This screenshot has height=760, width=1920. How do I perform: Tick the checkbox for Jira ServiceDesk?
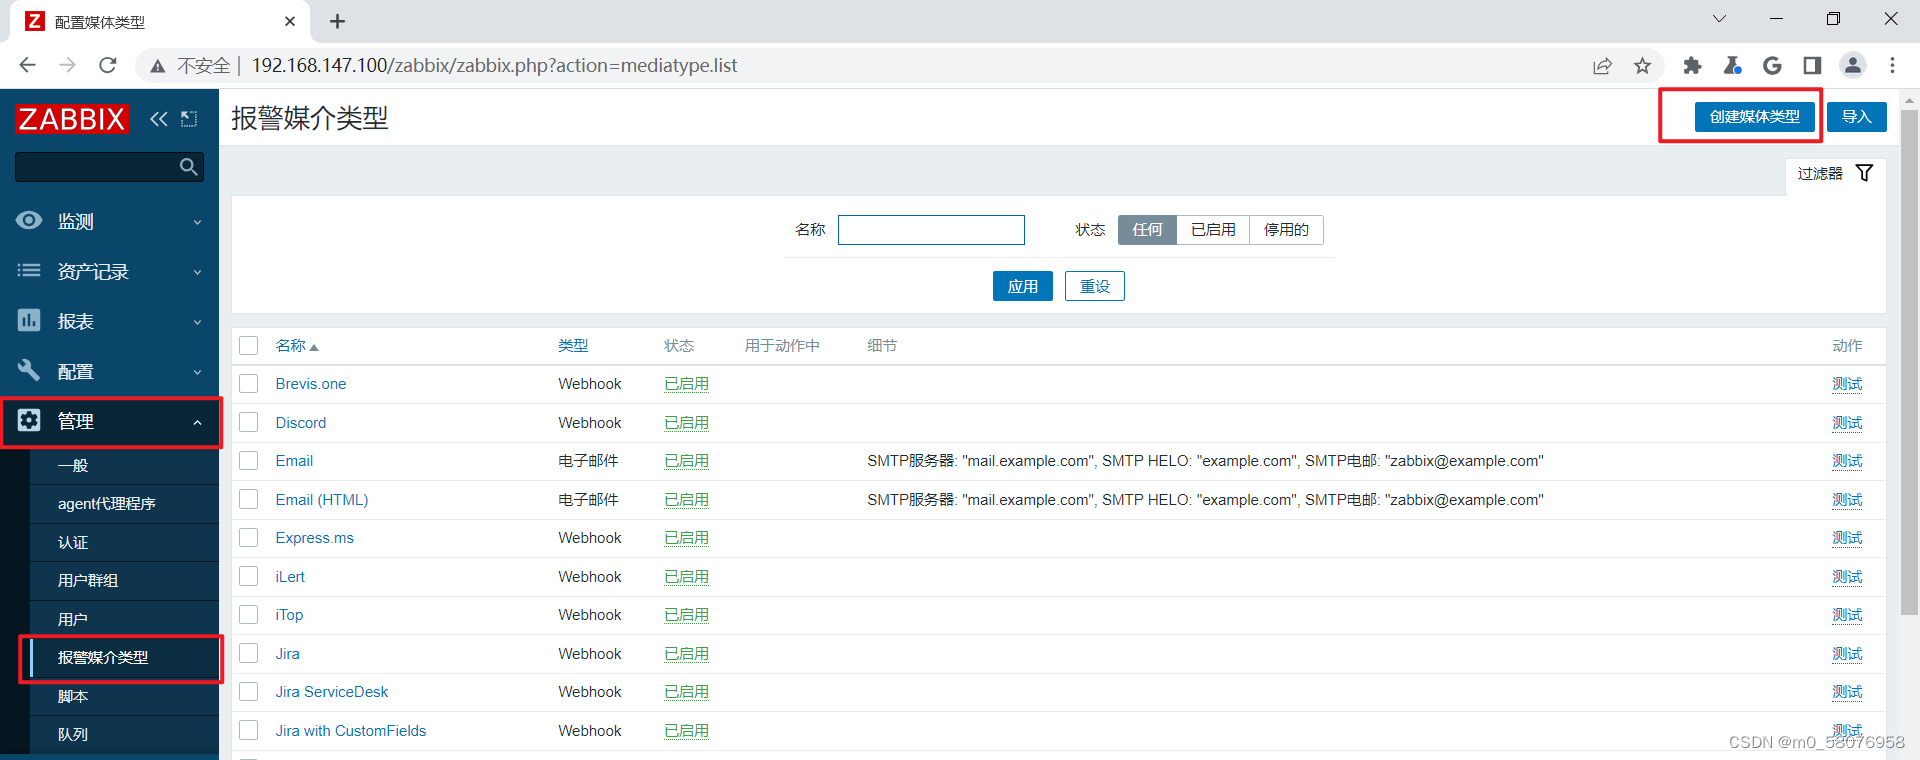[249, 692]
